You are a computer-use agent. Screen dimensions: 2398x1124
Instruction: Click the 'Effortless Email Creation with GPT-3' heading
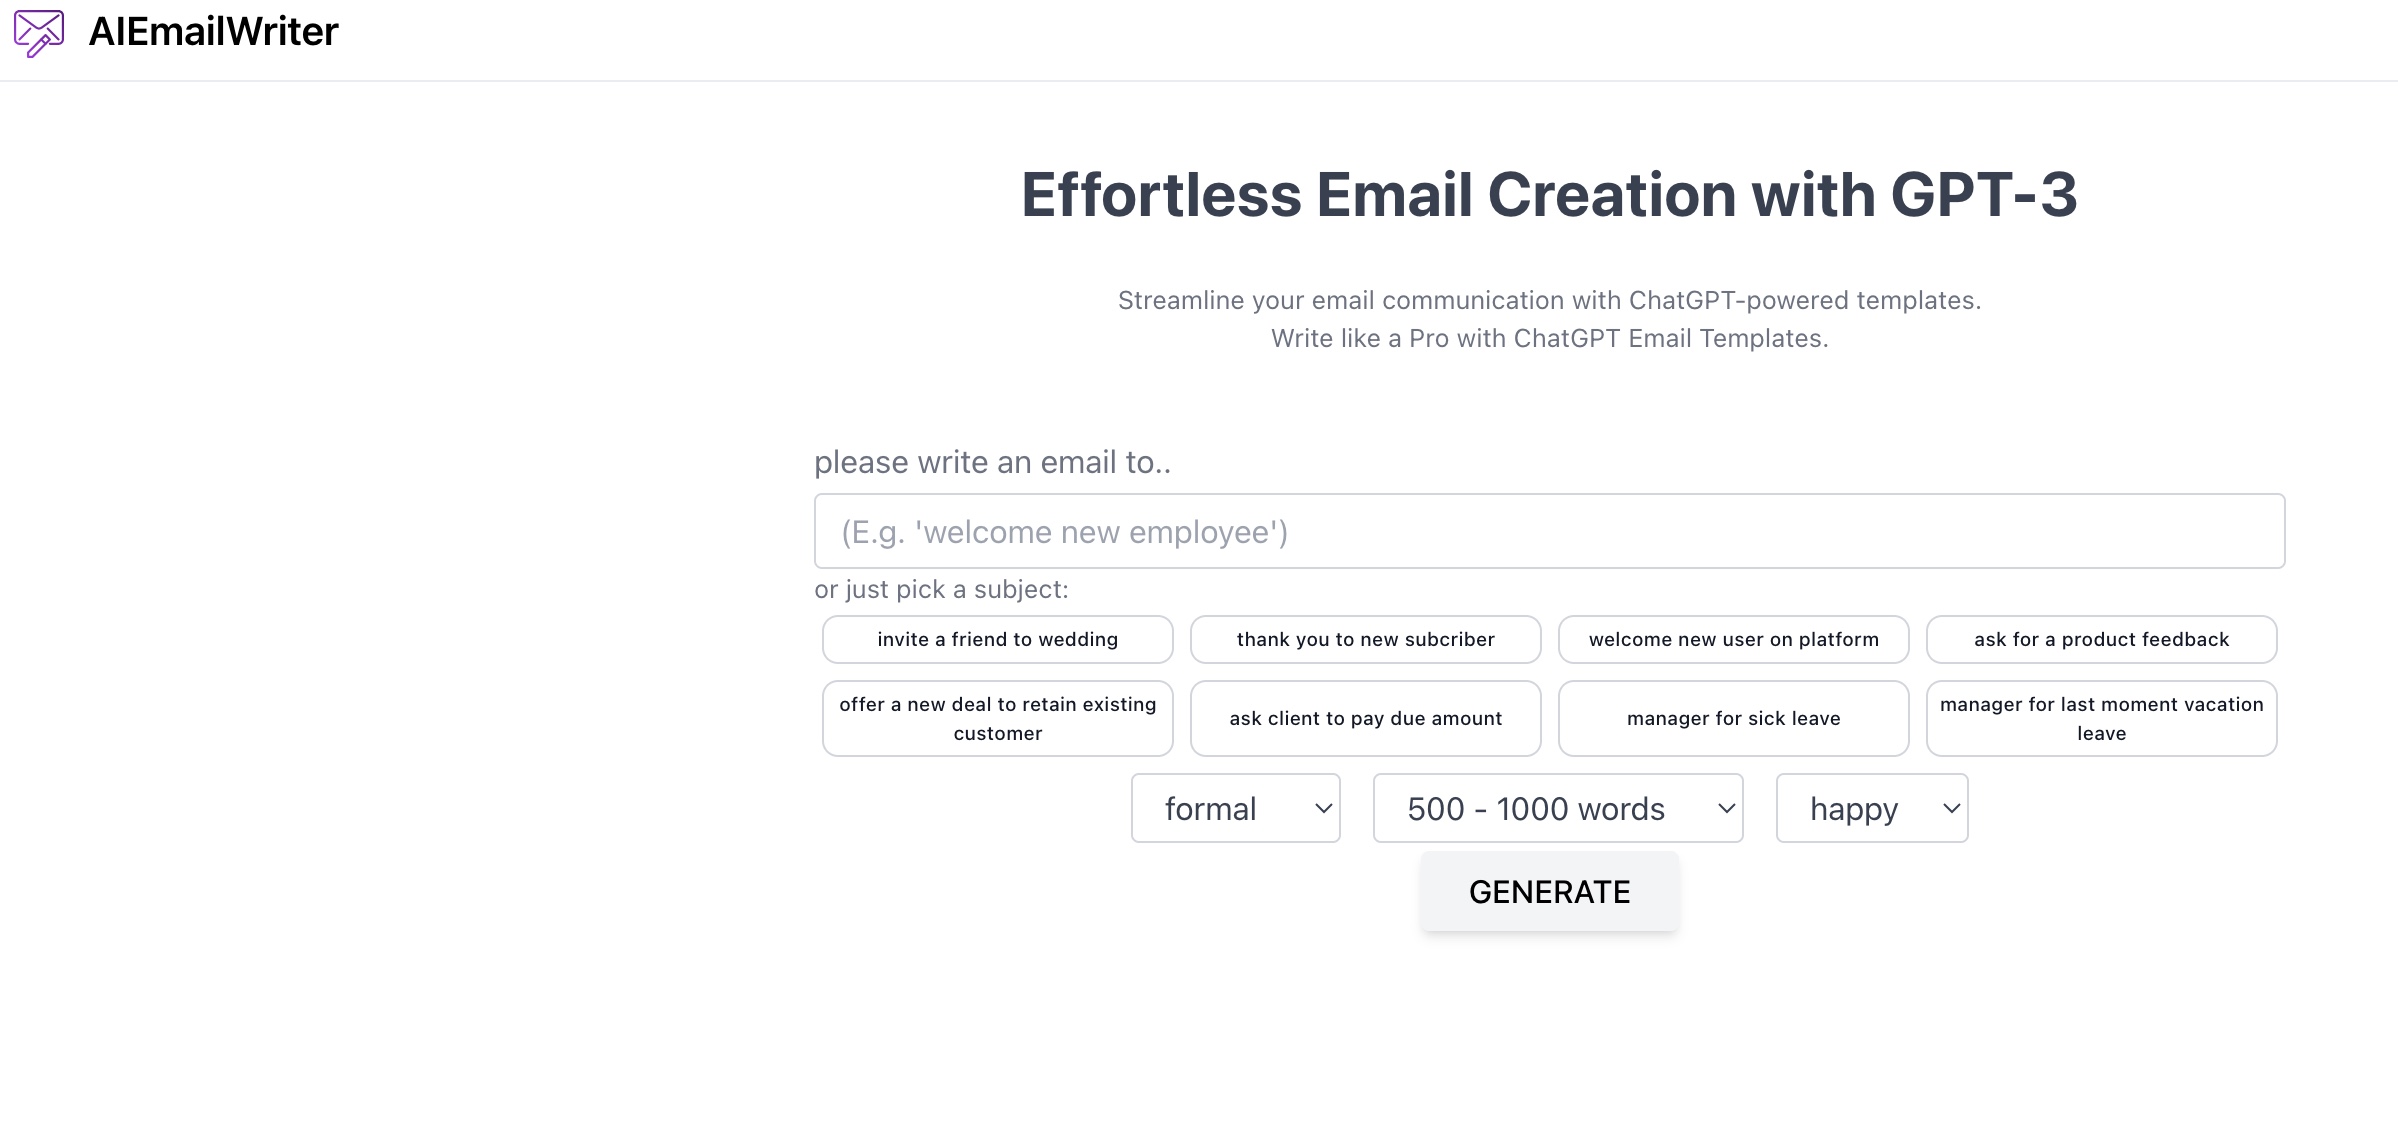click(x=1548, y=194)
